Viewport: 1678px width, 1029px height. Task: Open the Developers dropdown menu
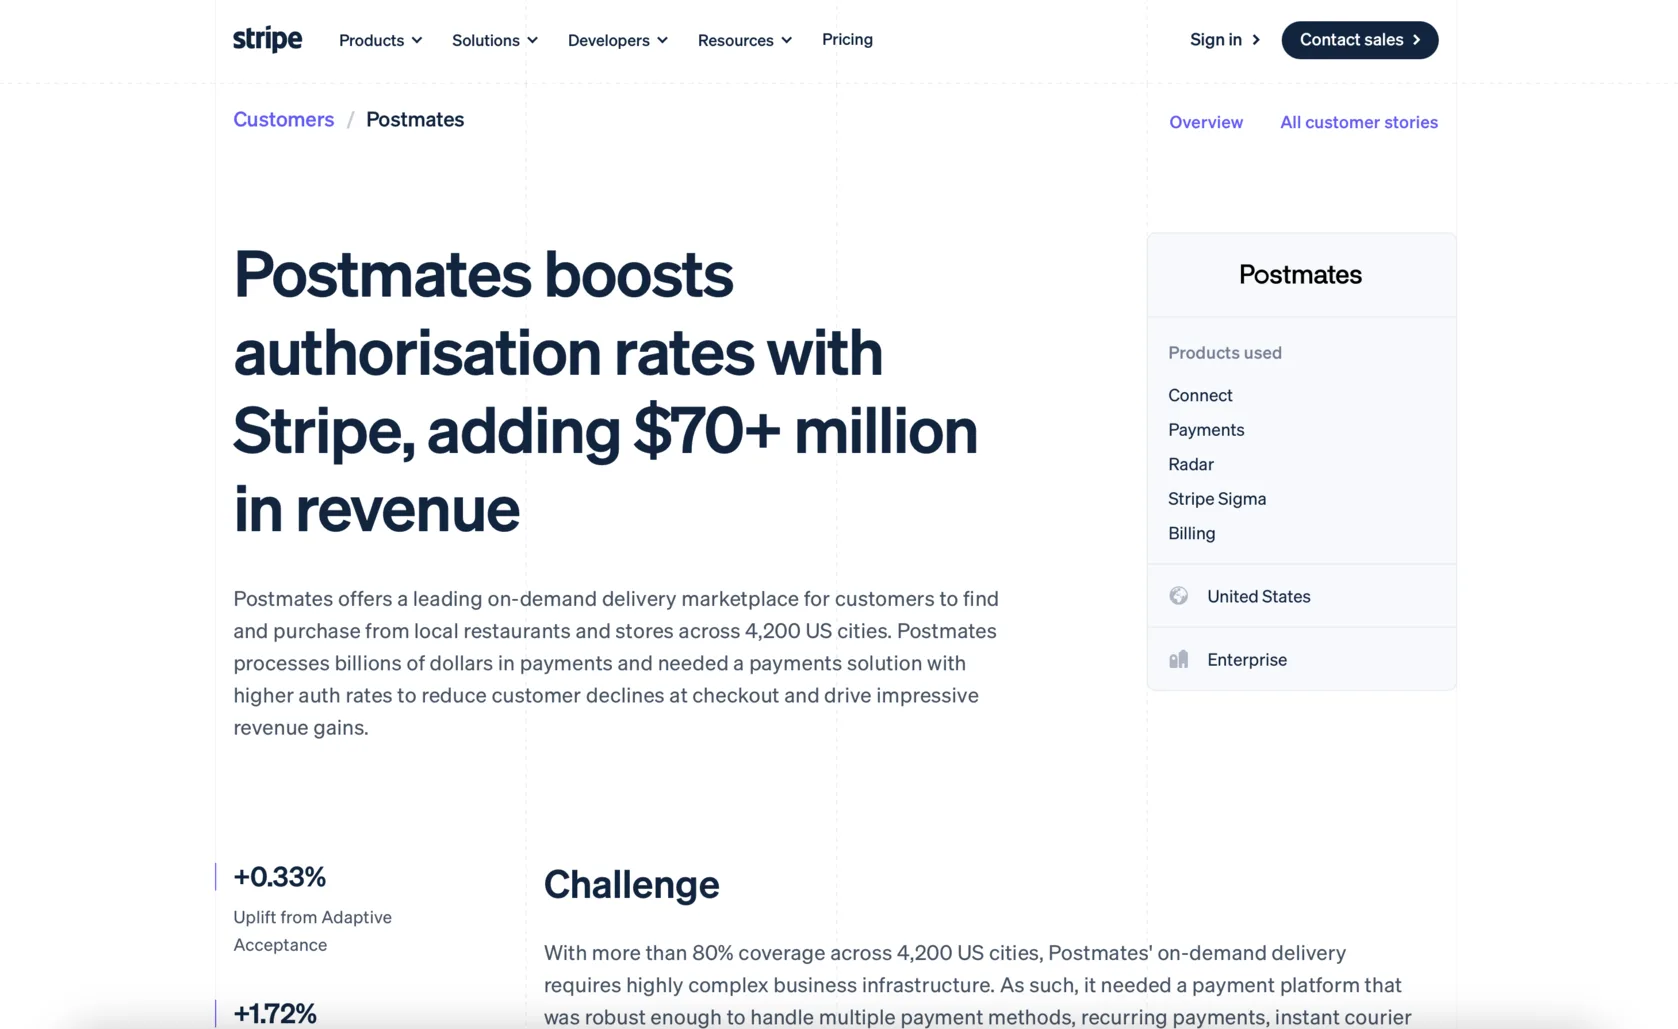pyautogui.click(x=617, y=40)
